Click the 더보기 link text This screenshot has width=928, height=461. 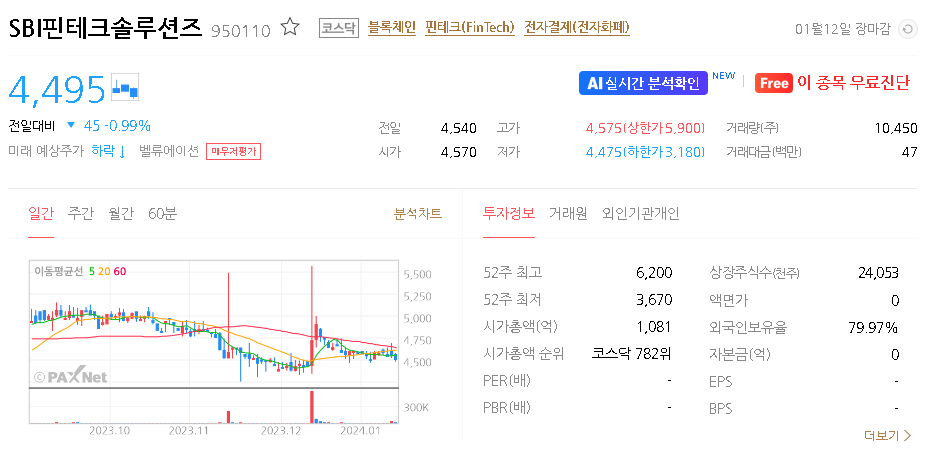pyautogui.click(x=882, y=436)
